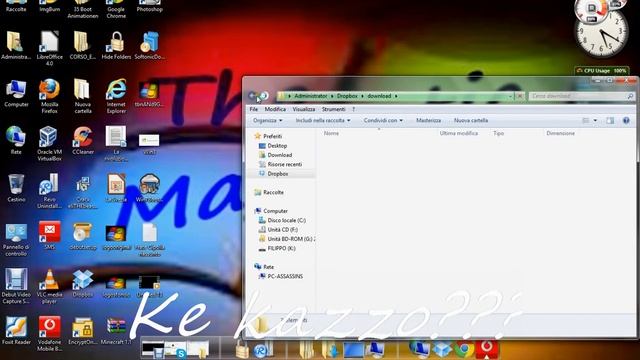Open Pannello di controllo icon
This screenshot has height=360, width=640.
pyautogui.click(x=16, y=239)
